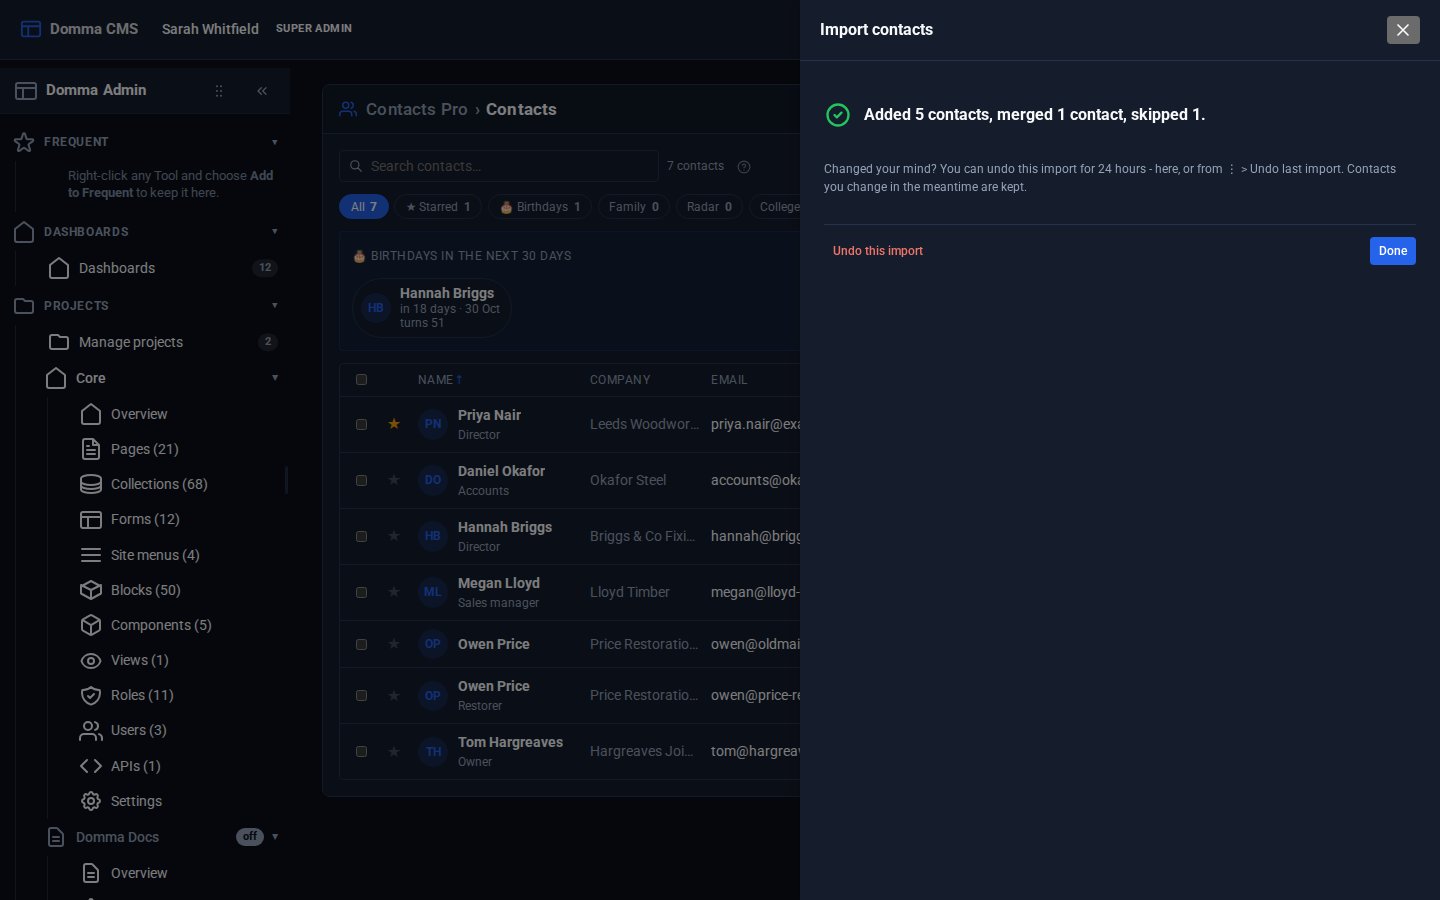Click the Blocks cube icon
This screenshot has width=1440, height=900.
[x=91, y=590]
